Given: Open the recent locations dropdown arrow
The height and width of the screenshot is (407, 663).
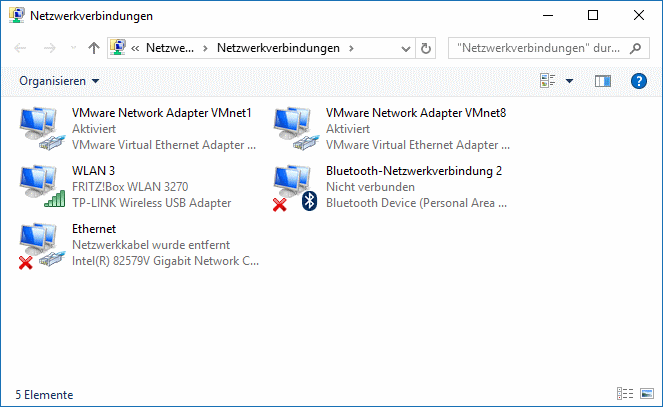Looking at the screenshot, I should (x=73, y=48).
